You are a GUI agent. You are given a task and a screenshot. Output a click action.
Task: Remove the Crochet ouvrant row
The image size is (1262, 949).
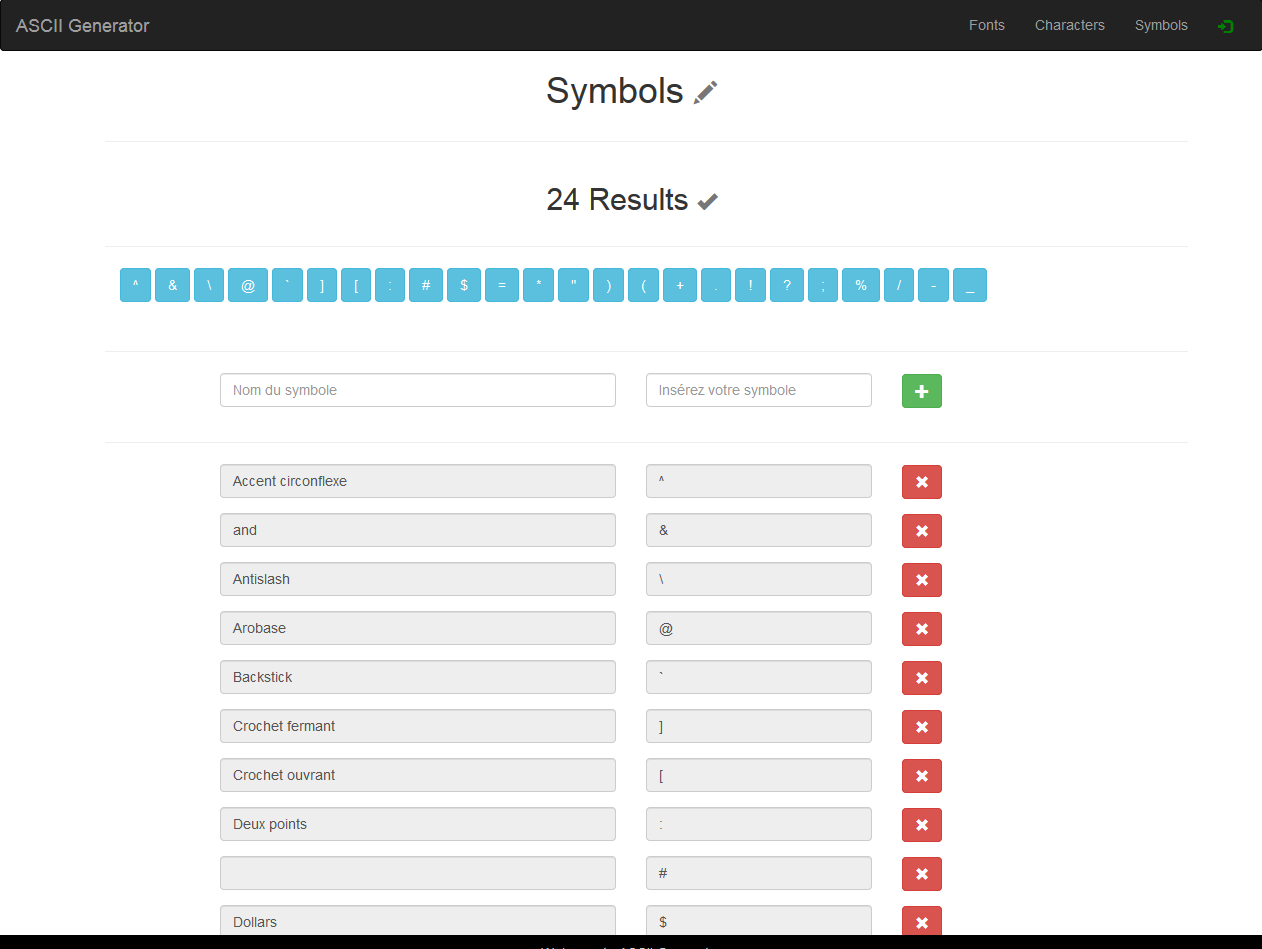click(x=922, y=776)
